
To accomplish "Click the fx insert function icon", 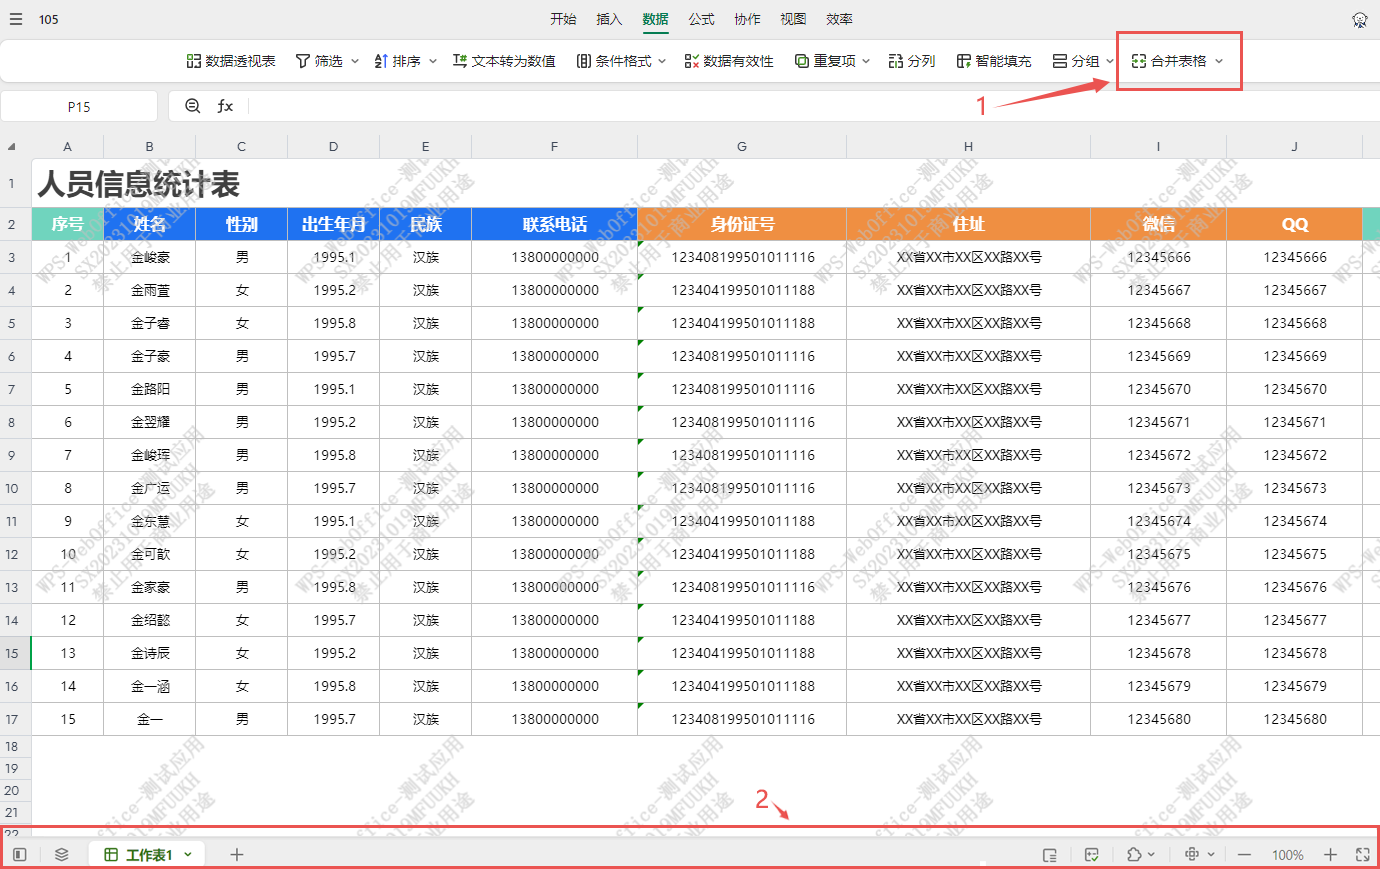I will [225, 106].
